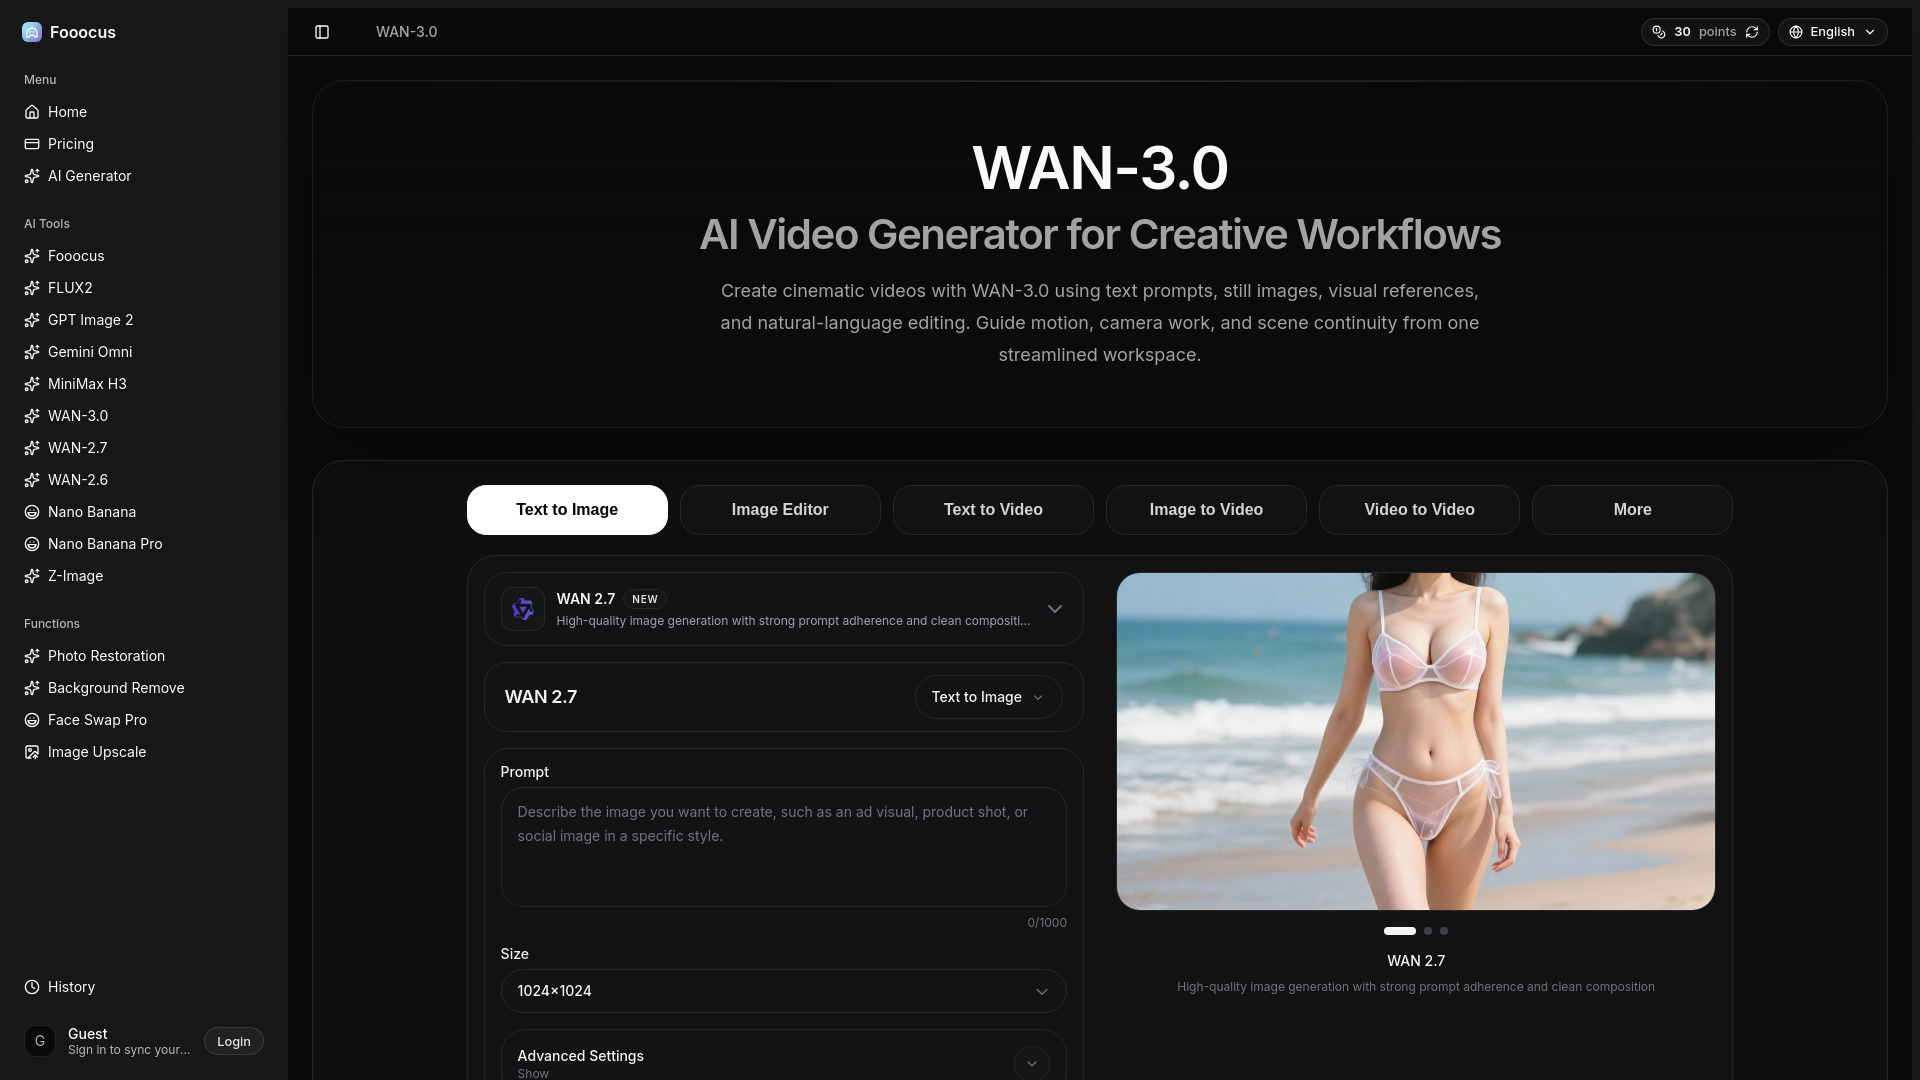
Task: Click the Guest avatar circle
Action: (40, 1041)
